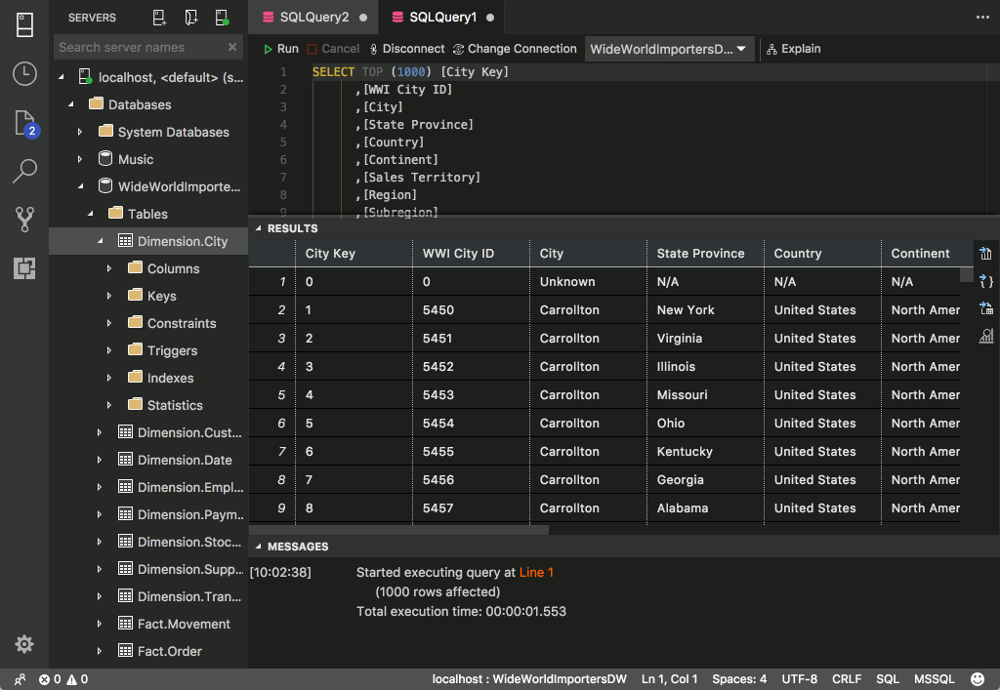
Task: Open the settings gear icon
Action: pyautogui.click(x=24, y=644)
